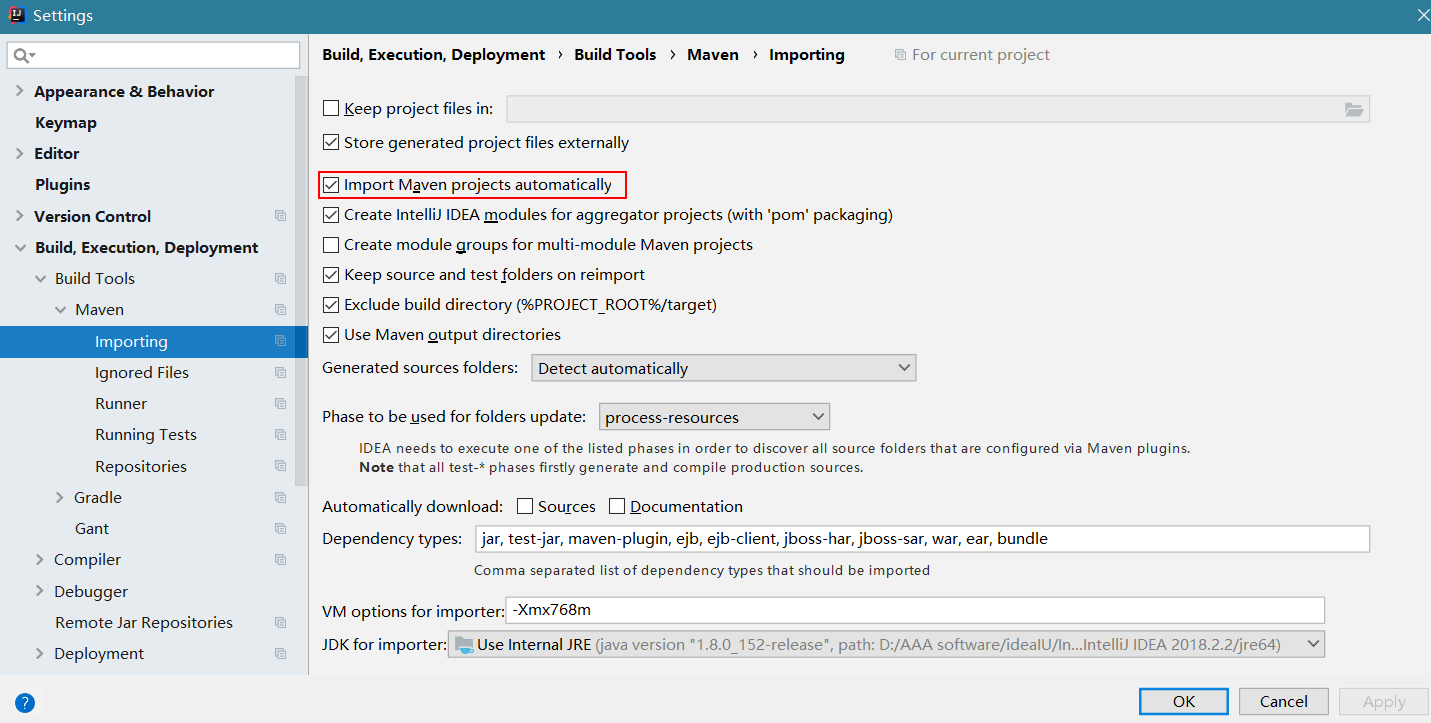This screenshot has width=1431, height=723.
Task: Click the project-level icon beside Compiler
Action: [280, 560]
